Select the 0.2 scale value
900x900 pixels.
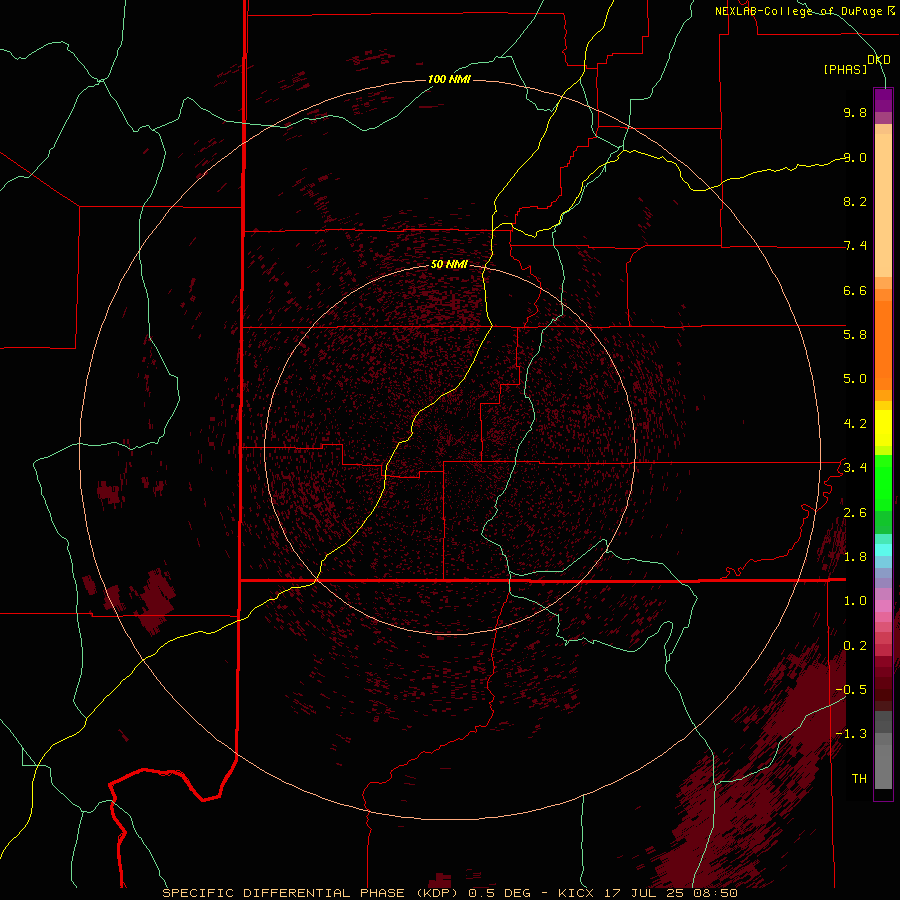pyautogui.click(x=855, y=646)
